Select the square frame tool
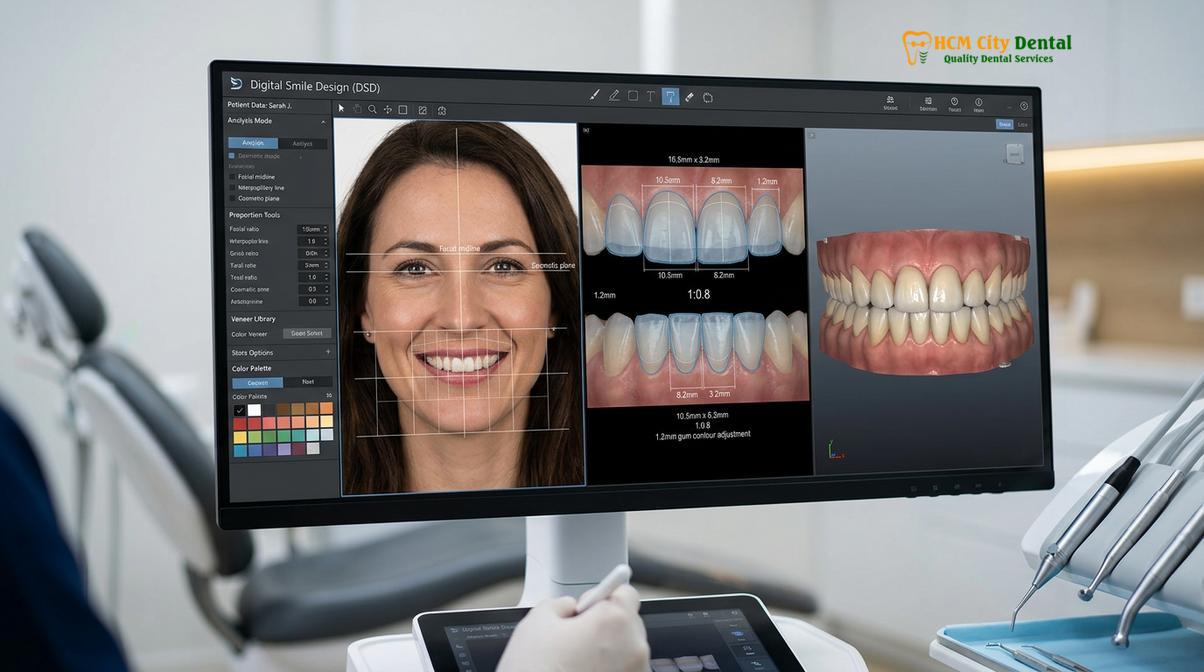This screenshot has width=1204, height=672. (403, 109)
